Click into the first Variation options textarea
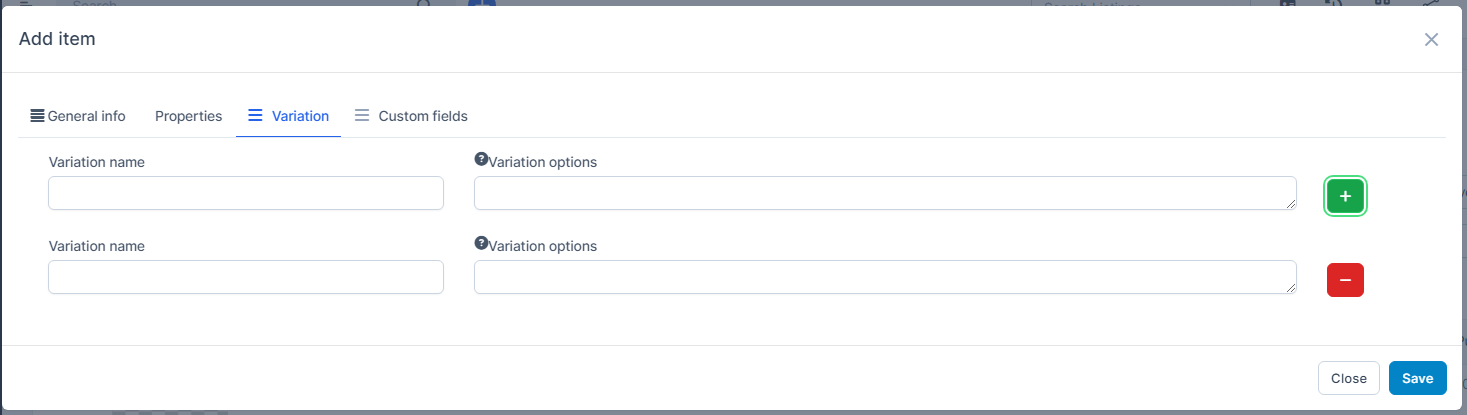The image size is (1467, 415). point(885,193)
